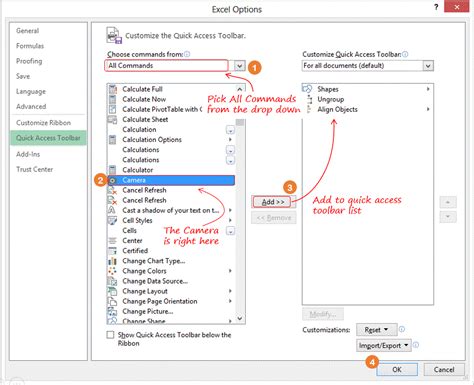
Task: Click the command list scrollbar down arrow
Action: click(240, 319)
